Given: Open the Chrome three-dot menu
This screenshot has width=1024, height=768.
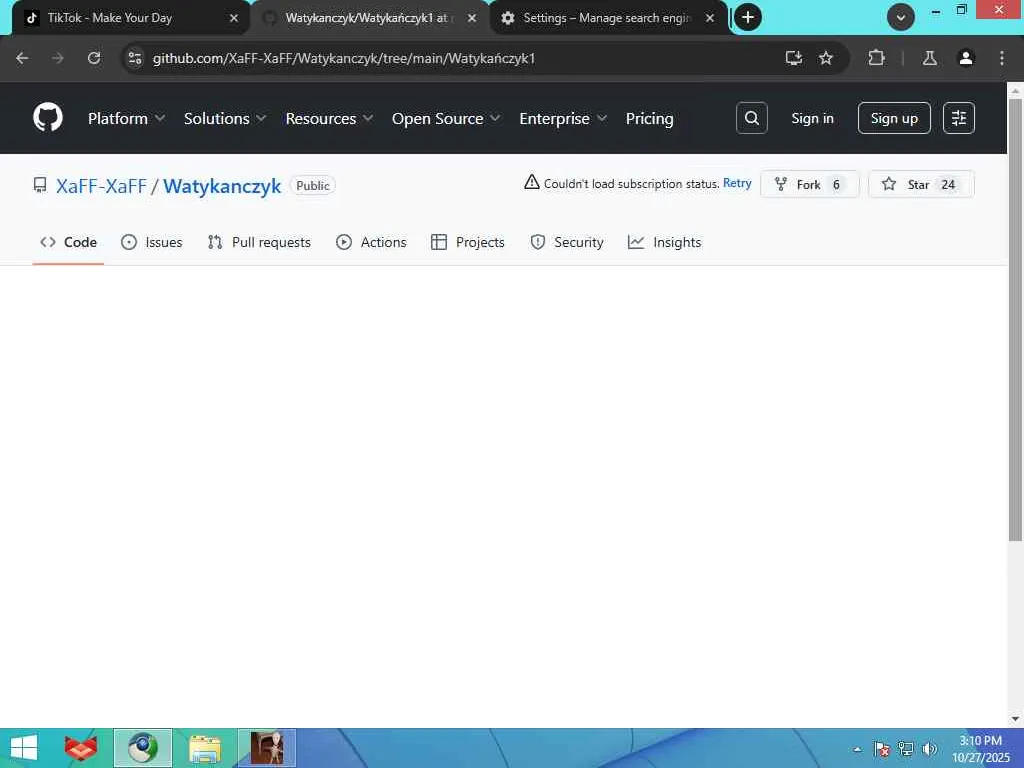Looking at the screenshot, I should coord(1002,58).
